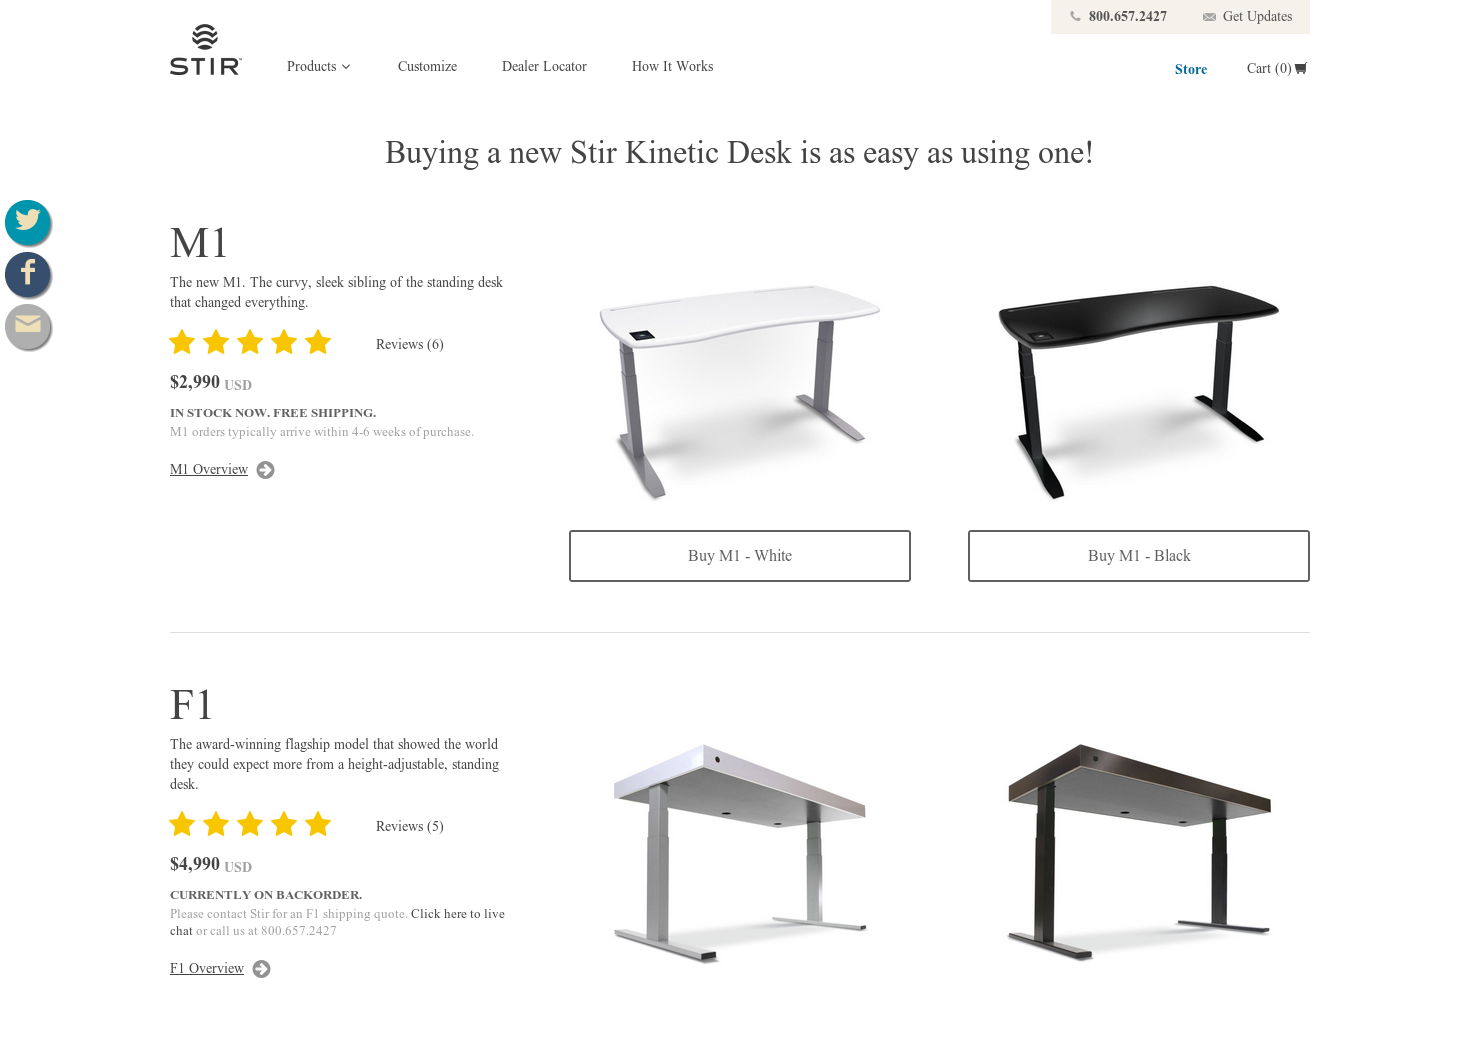This screenshot has width=1480, height=1037.
Task: Click the F1 Overview arrow icon
Action: 261,968
